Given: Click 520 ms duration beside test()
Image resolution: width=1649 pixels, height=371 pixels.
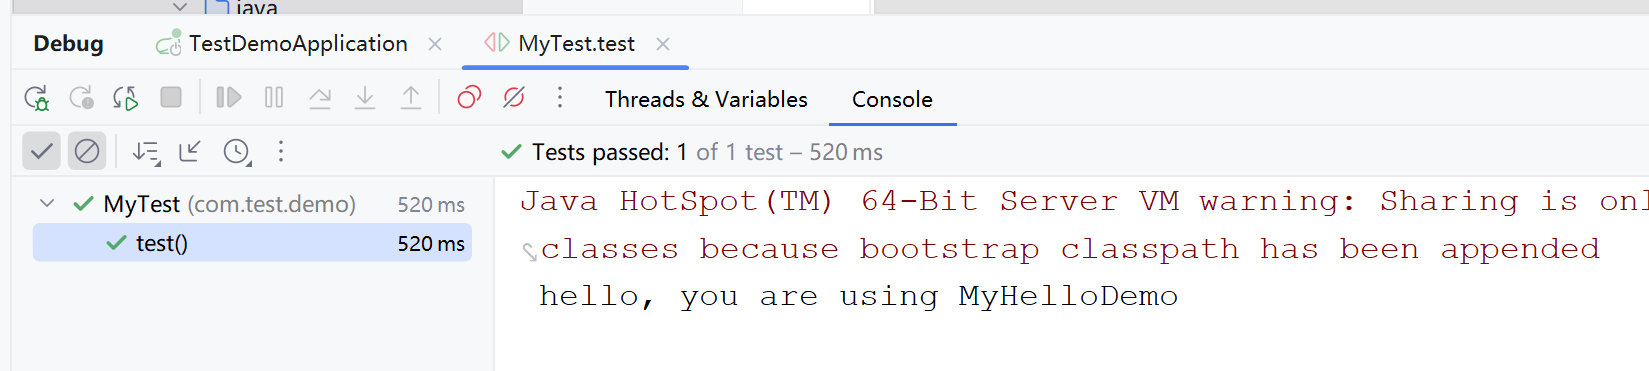Looking at the screenshot, I should pos(431,244).
